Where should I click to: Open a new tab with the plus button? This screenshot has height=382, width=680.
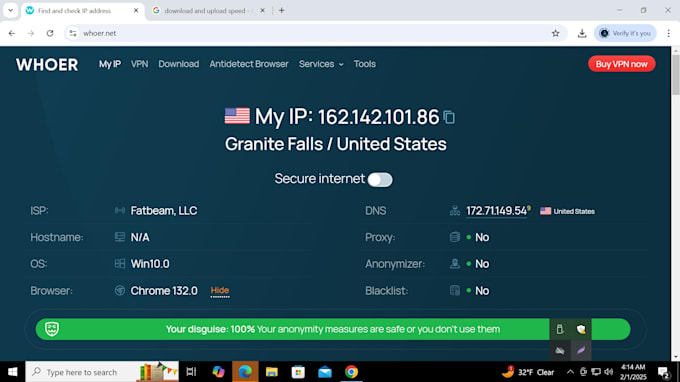(281, 10)
